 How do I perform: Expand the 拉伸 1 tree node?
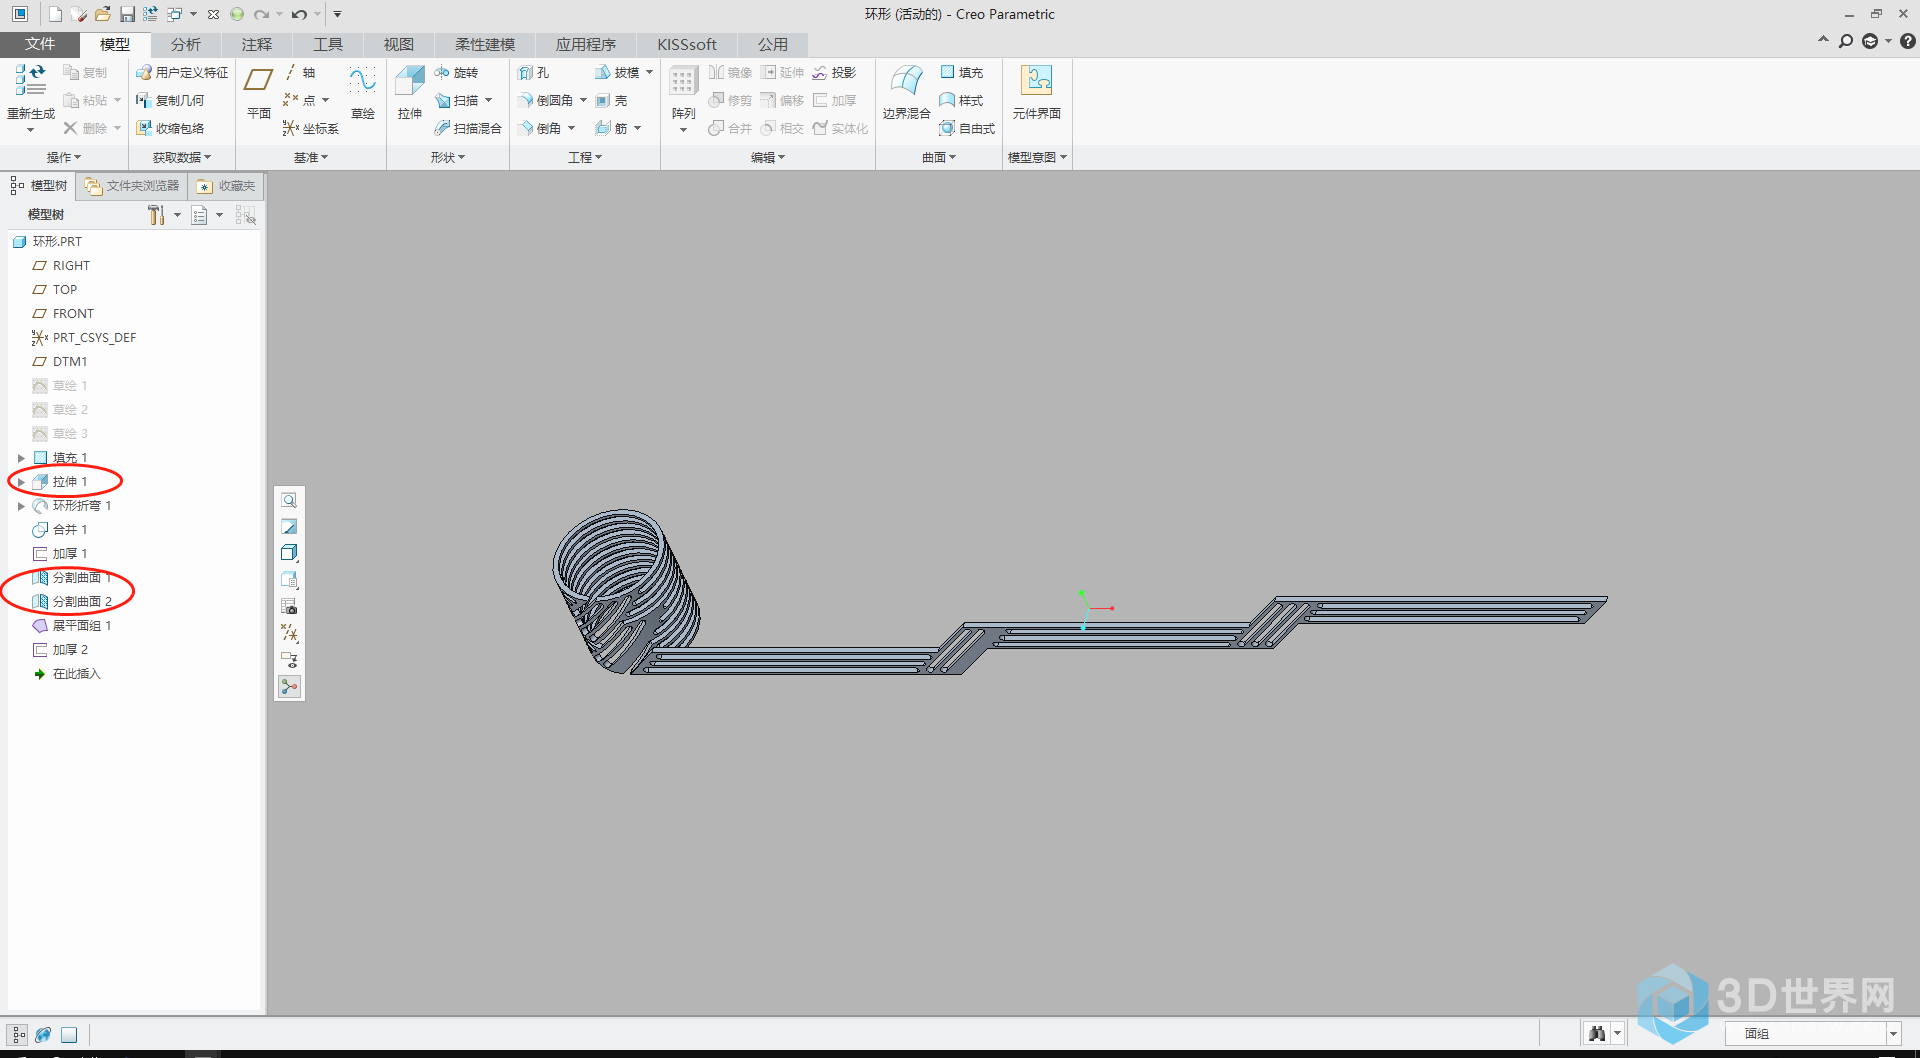(21, 482)
